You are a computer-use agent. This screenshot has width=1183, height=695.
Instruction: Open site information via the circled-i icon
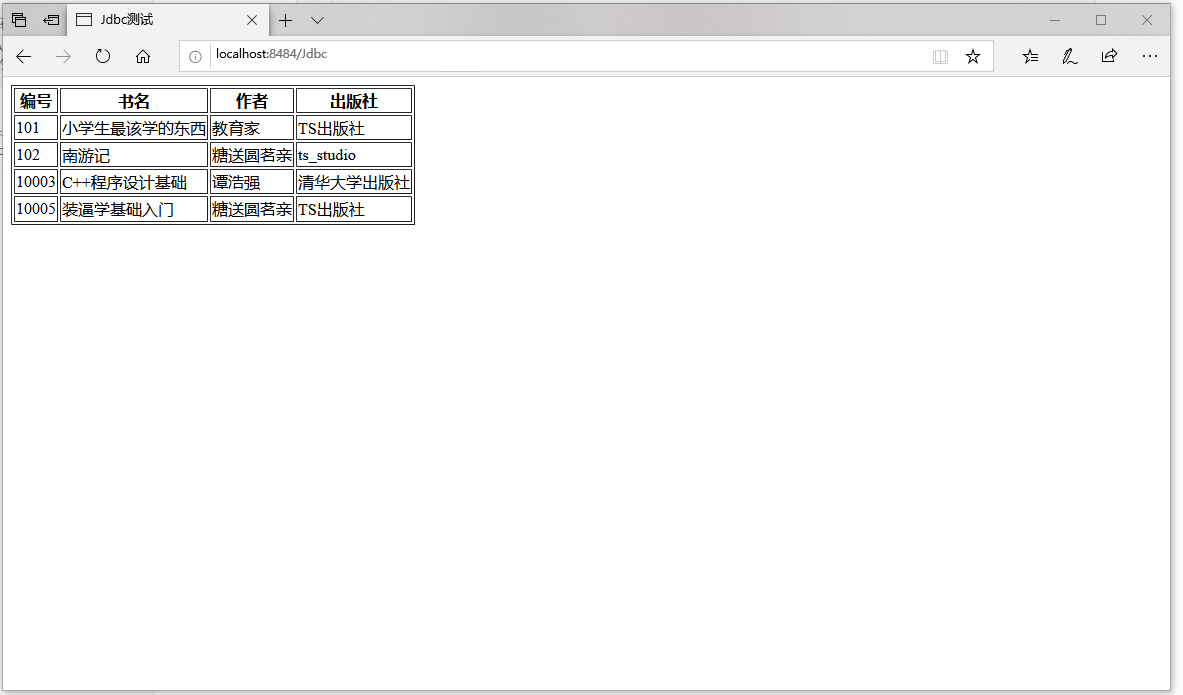194,56
